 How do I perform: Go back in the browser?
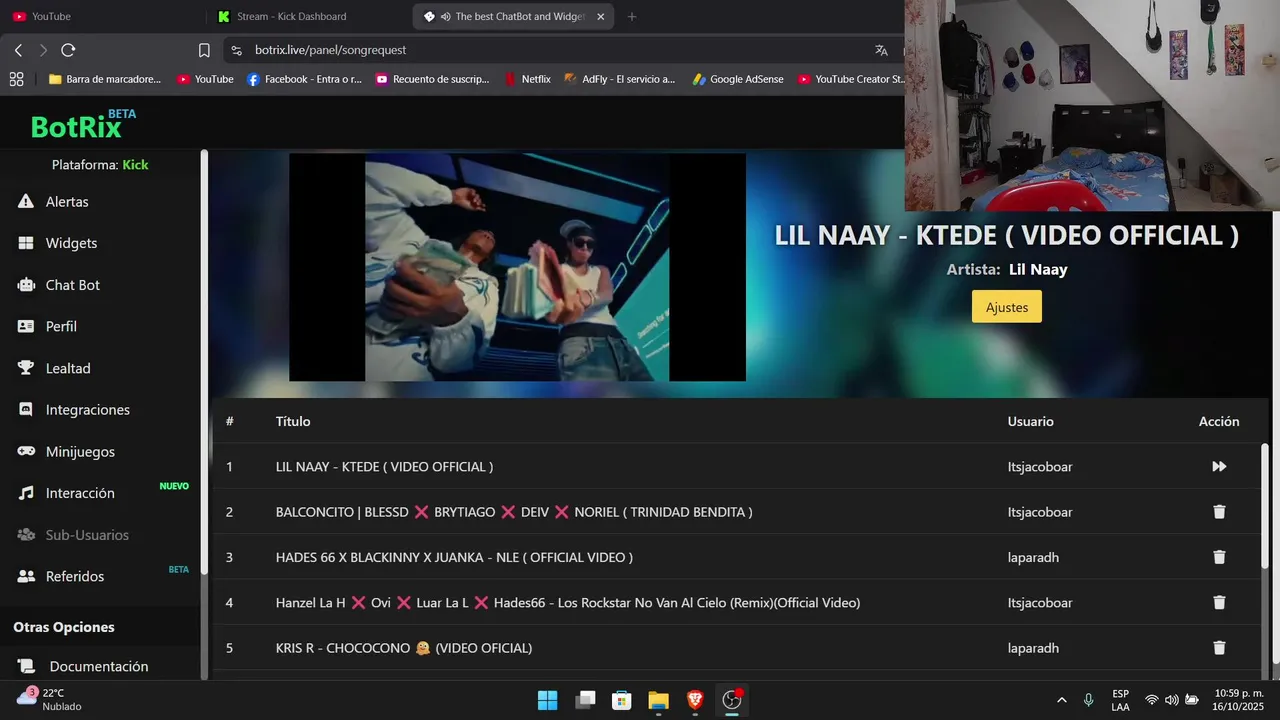[x=18, y=50]
